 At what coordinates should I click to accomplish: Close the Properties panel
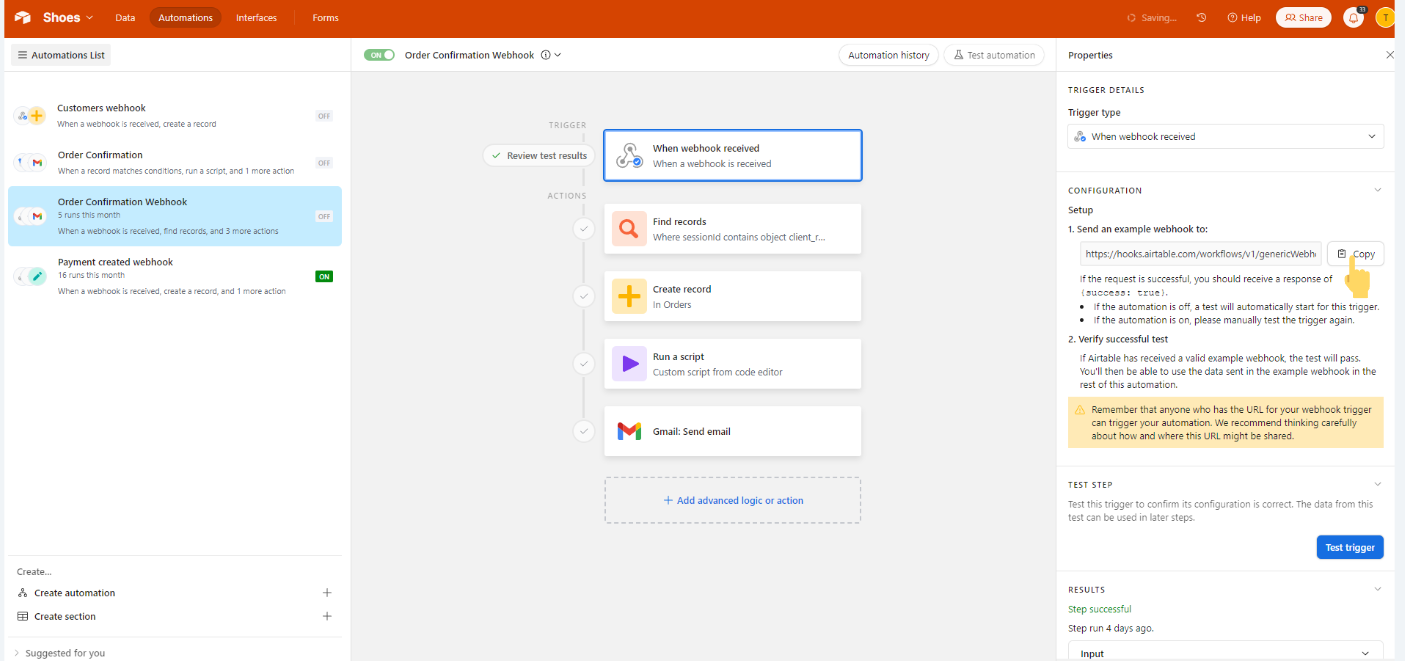(x=1389, y=55)
